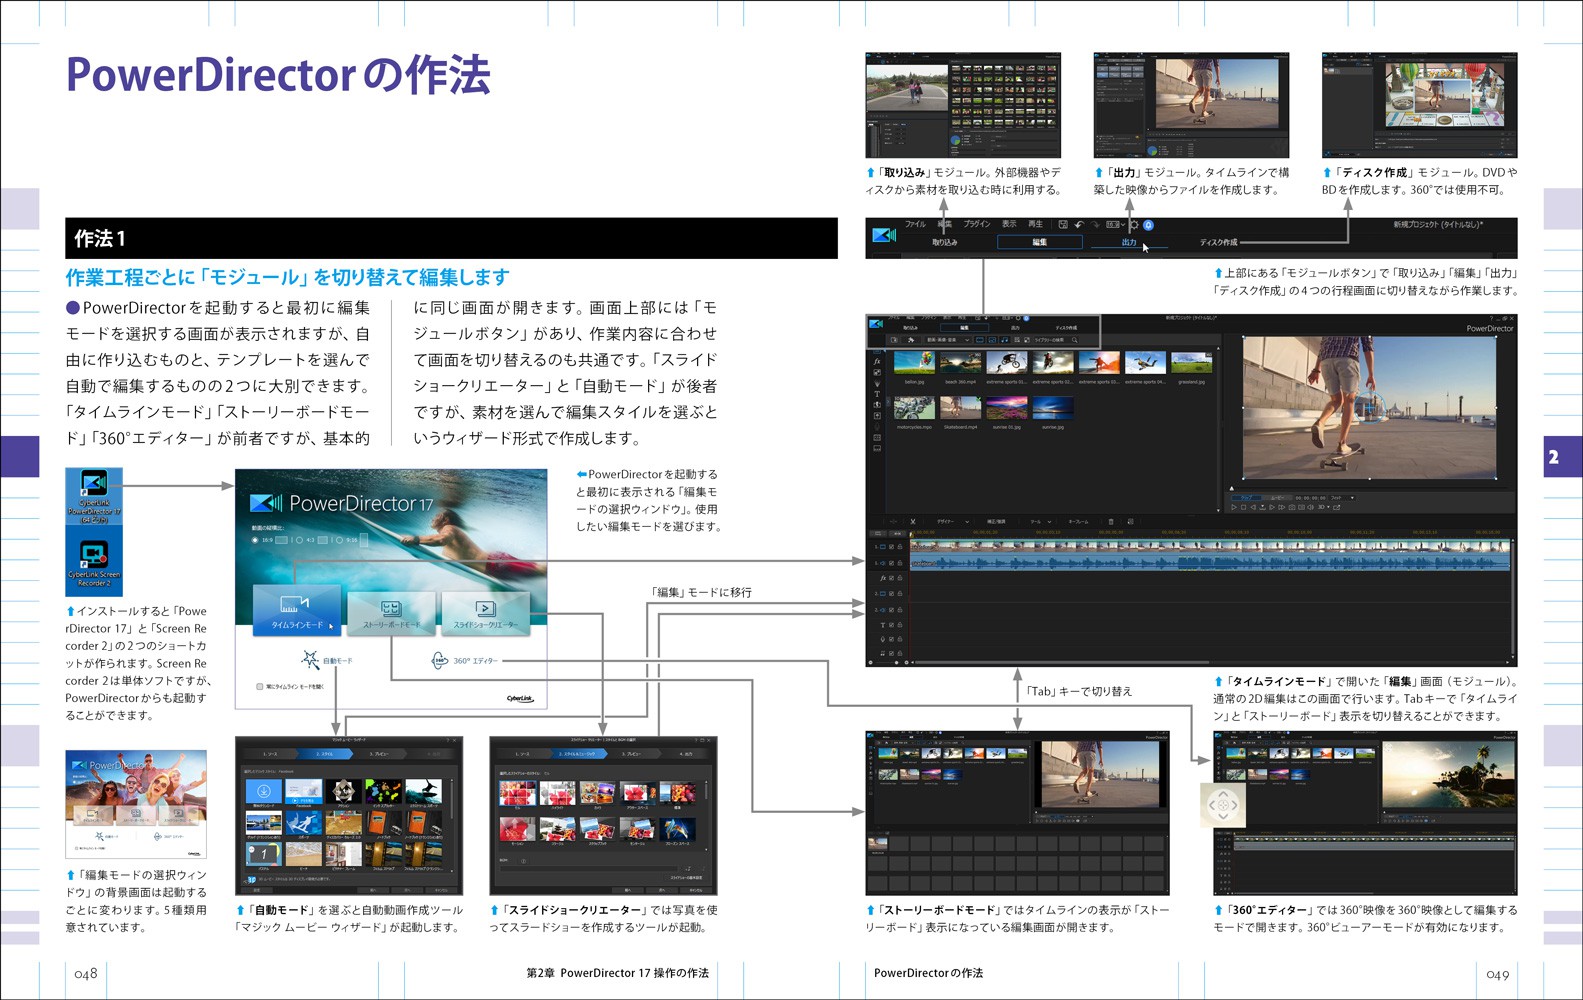Open the CyberLink Screen Recorder 2 shortcut

coord(94,555)
